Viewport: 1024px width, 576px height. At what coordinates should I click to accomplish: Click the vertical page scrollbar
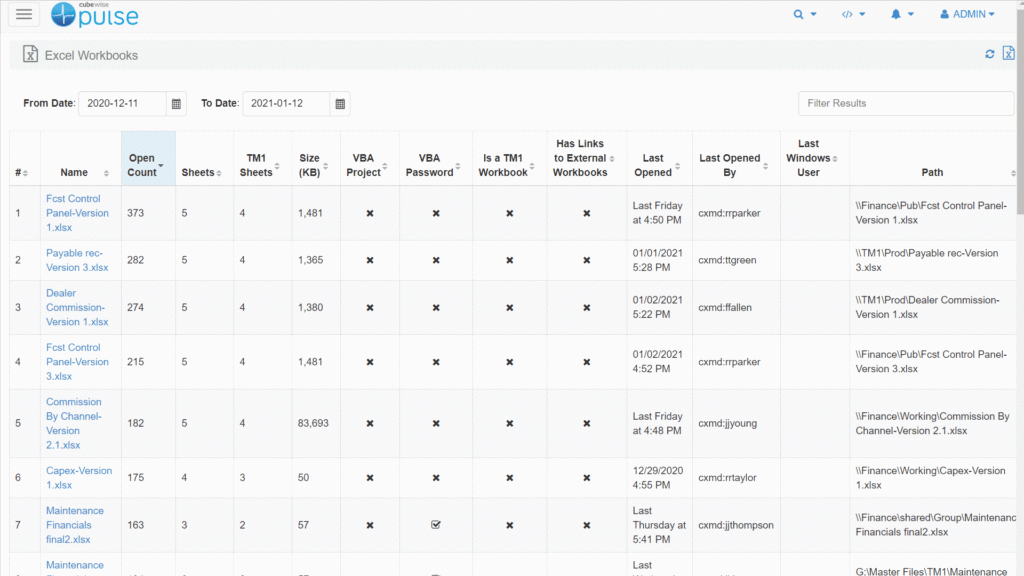[1018, 100]
